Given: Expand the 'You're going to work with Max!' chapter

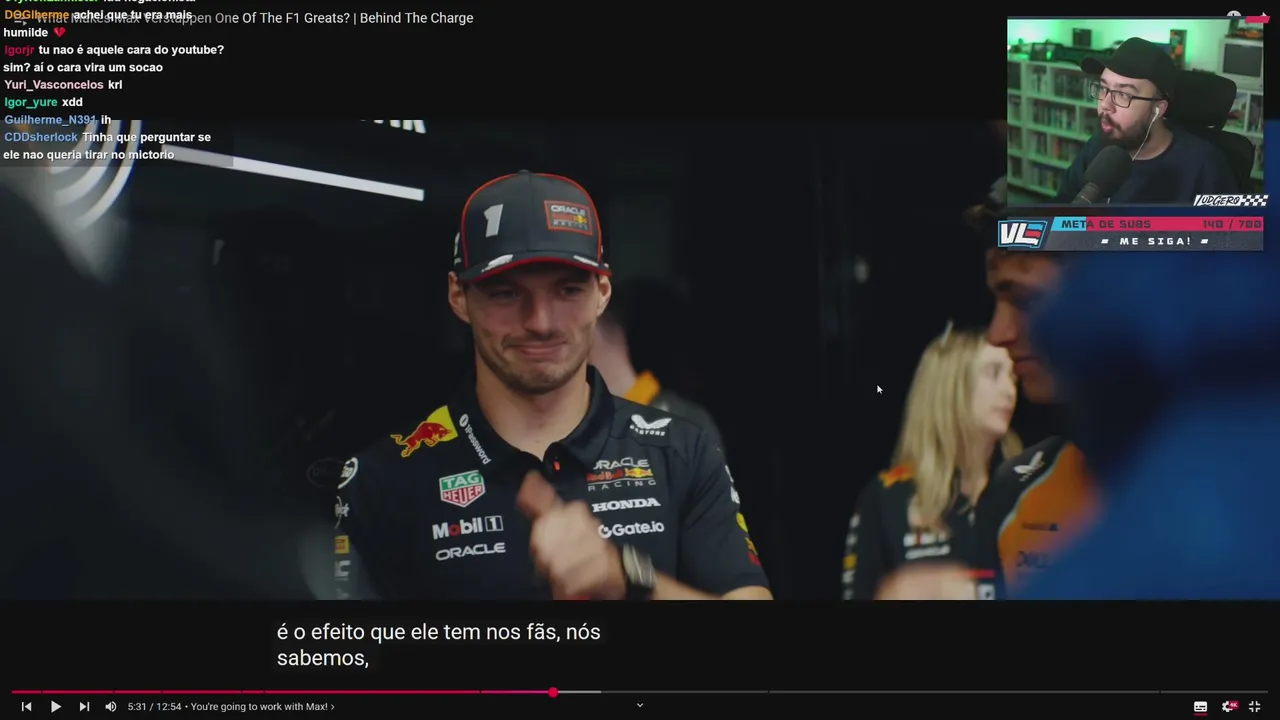Looking at the screenshot, I should tap(262, 707).
